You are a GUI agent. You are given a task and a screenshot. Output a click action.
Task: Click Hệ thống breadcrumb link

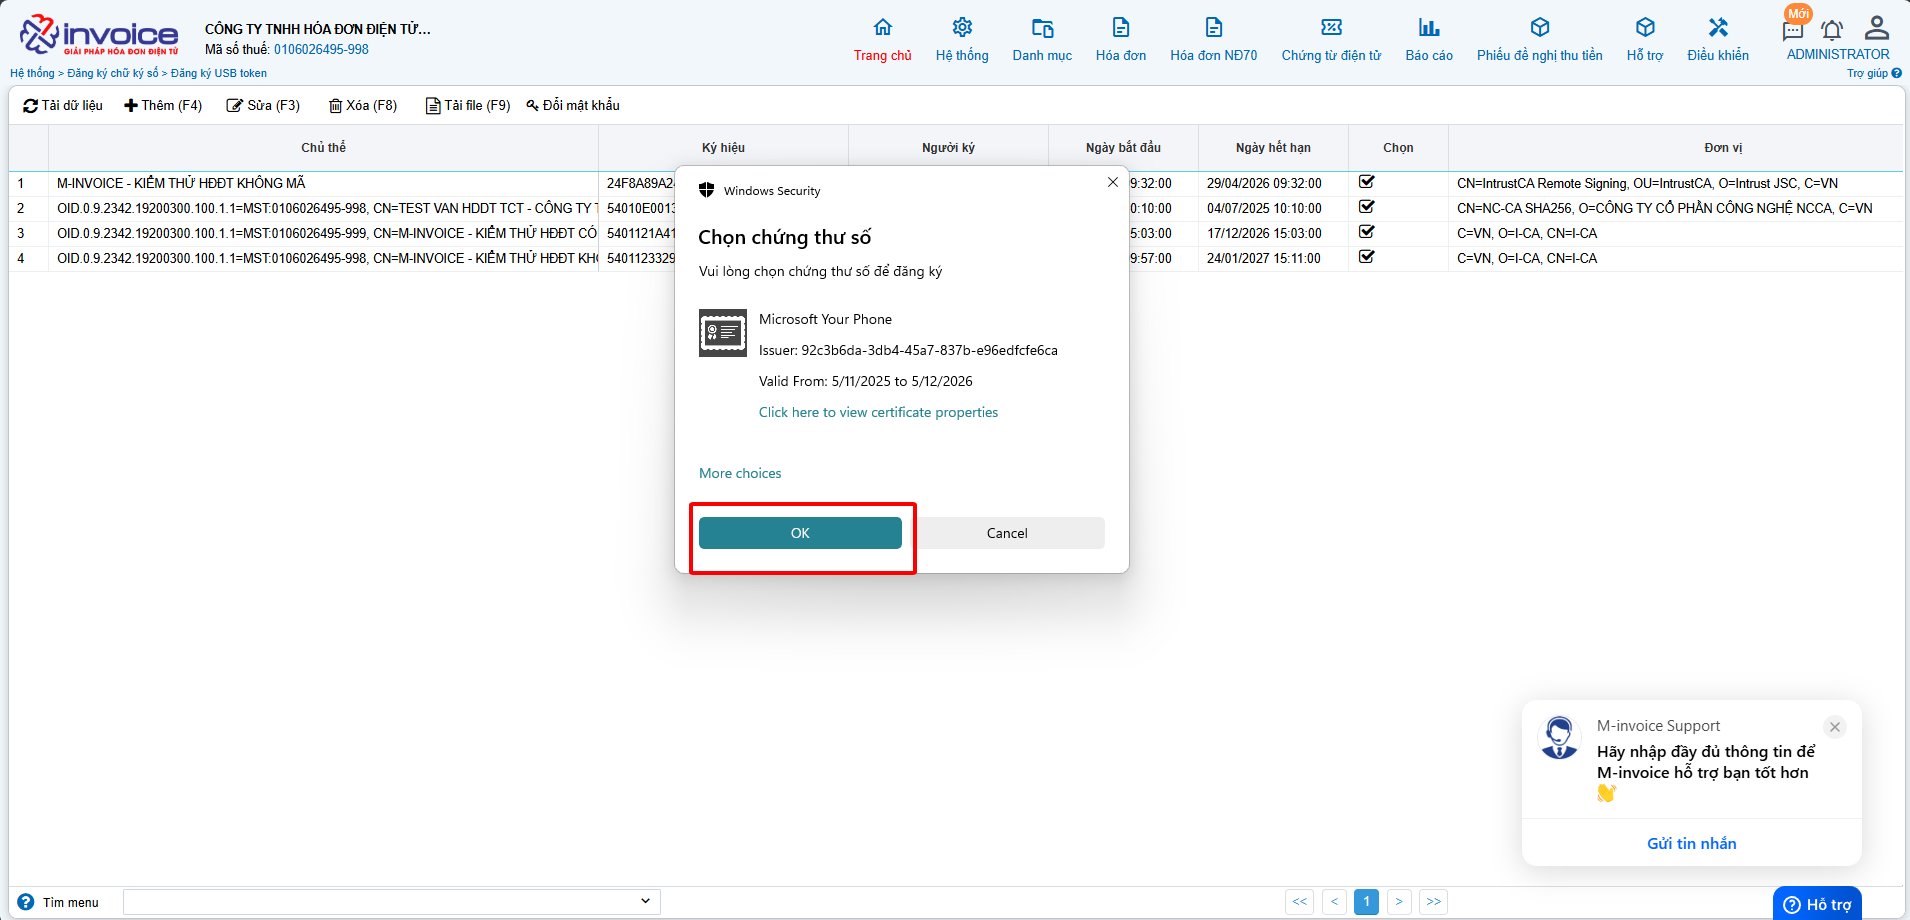32,73
